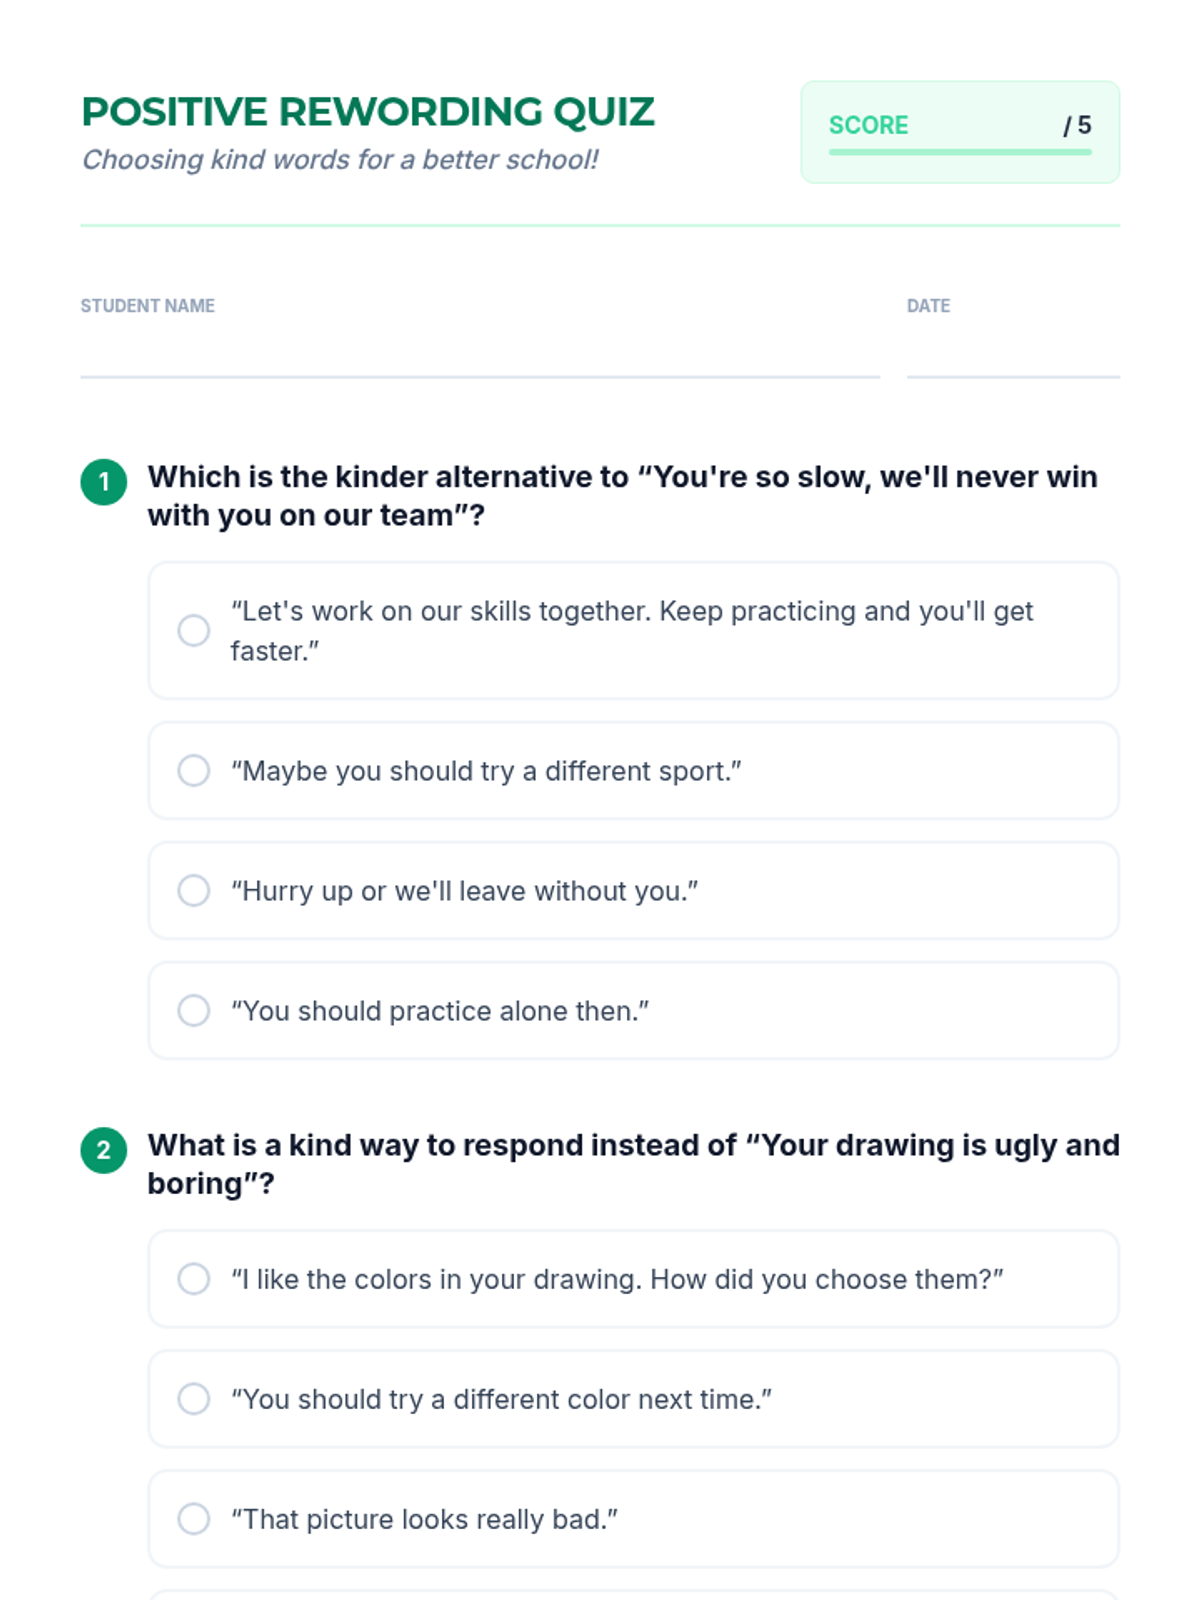Select "Let's work on our skills together" radio button
1200x1600 pixels.
(194, 631)
